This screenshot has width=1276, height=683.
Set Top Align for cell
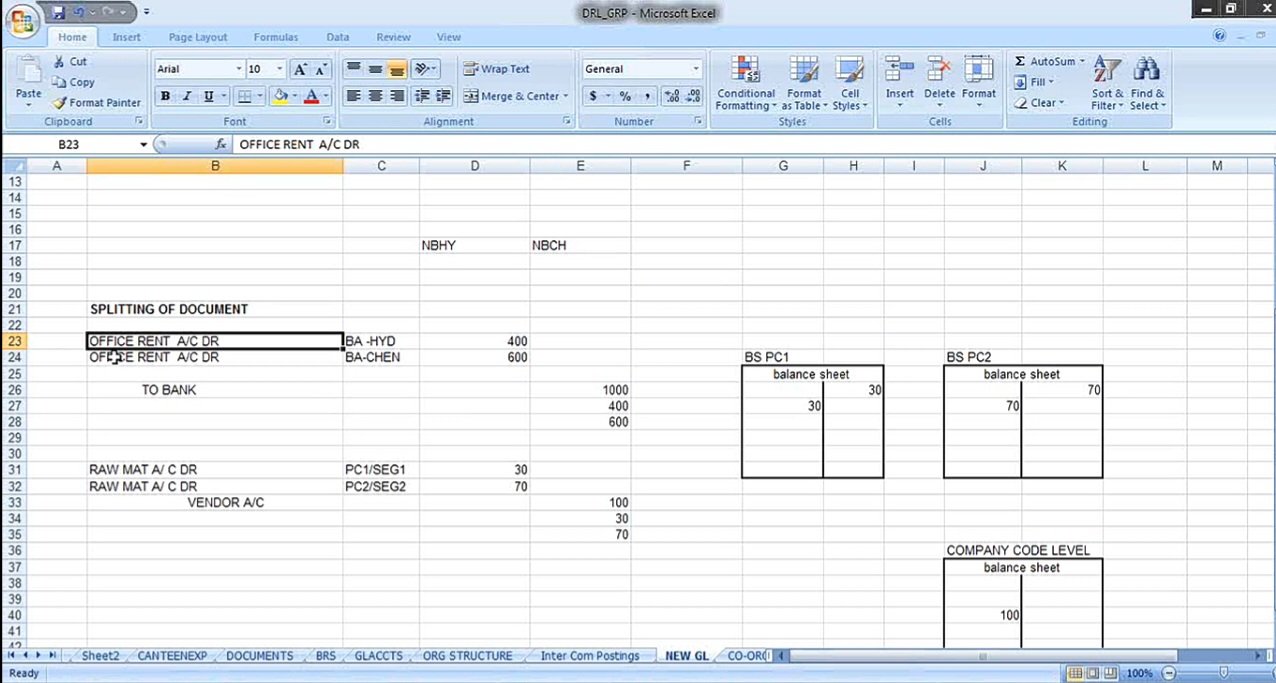point(353,69)
